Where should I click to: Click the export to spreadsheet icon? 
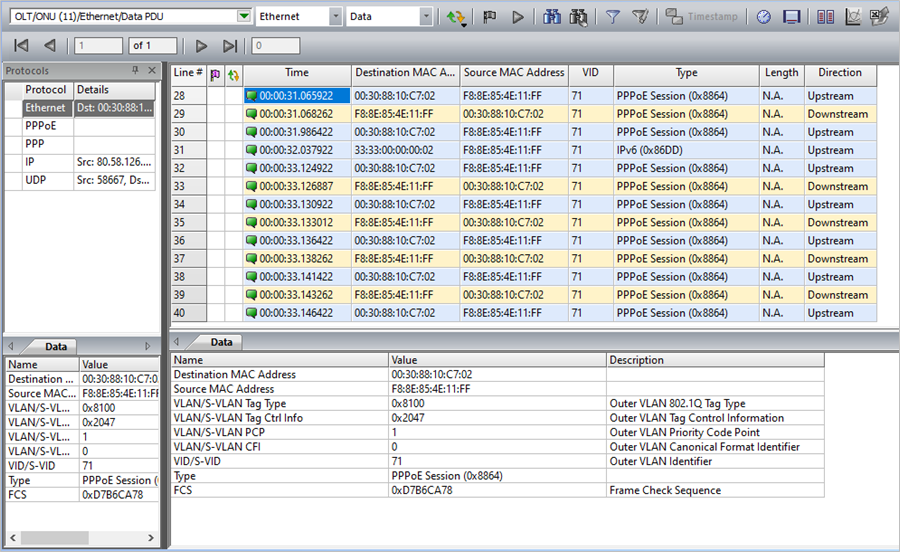coord(879,17)
